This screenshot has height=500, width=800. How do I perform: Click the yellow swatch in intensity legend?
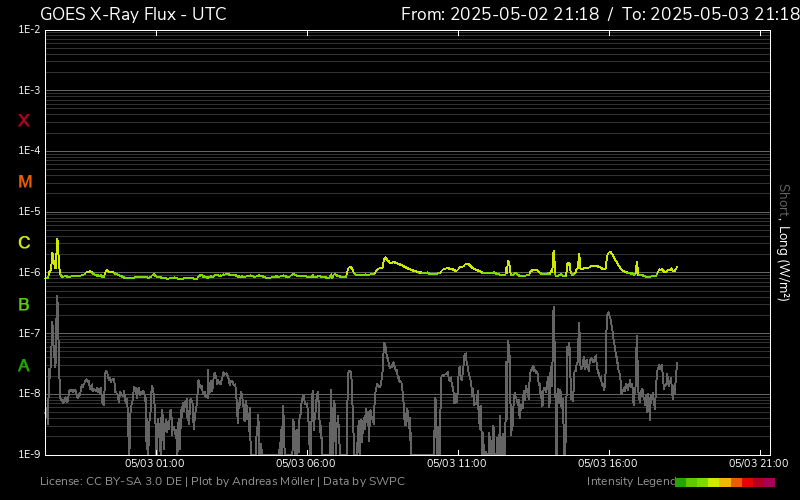(x=714, y=482)
